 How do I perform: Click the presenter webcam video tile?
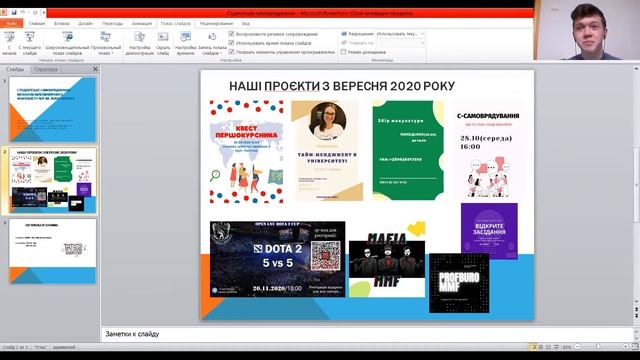click(x=587, y=30)
